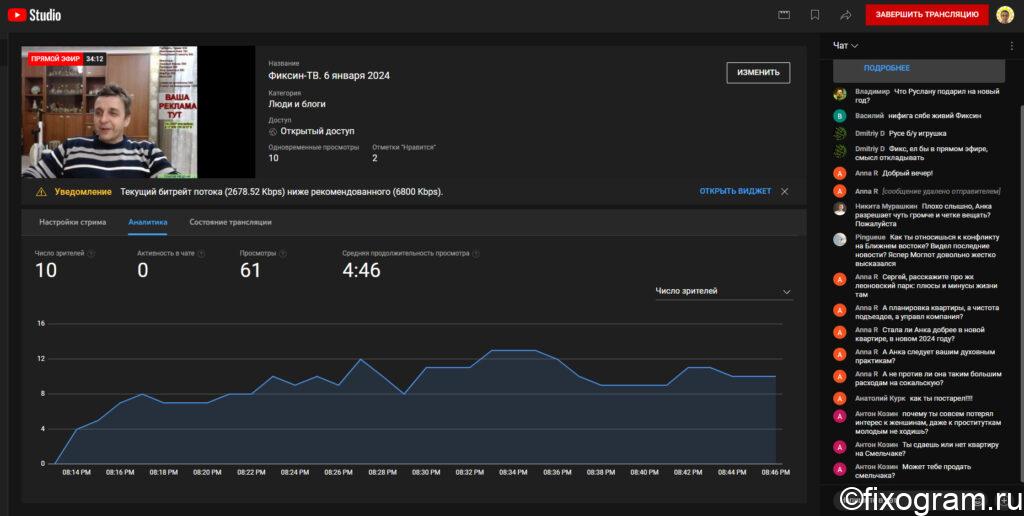Screen dimensions: 1024x516
Task: Click help icon beside Просмотры metric
Action: tap(283, 253)
